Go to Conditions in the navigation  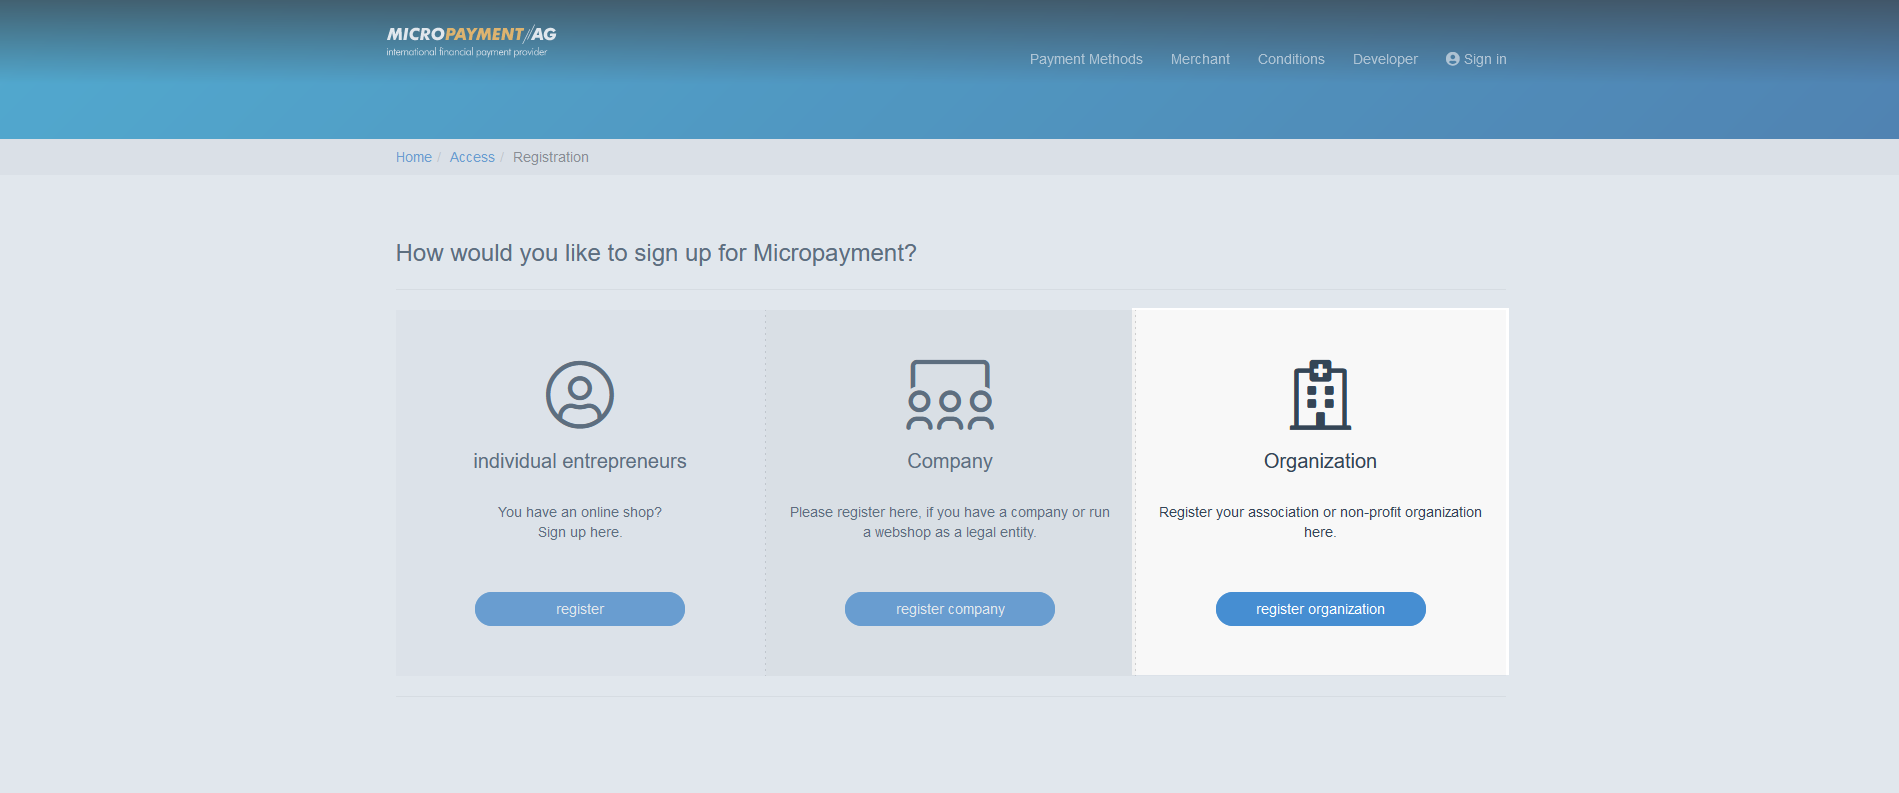click(1290, 59)
